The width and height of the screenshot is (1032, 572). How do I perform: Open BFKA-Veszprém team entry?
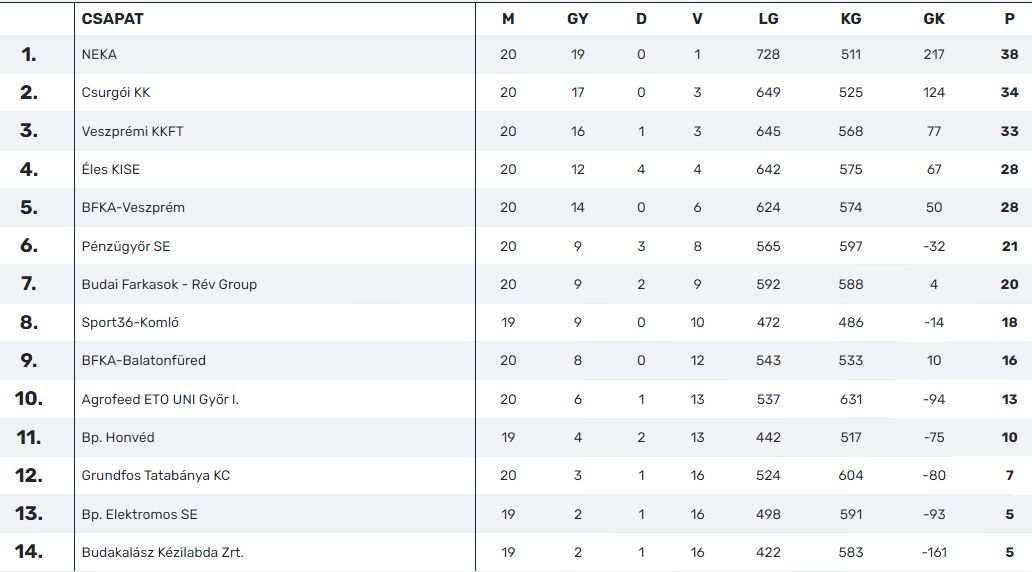(133, 207)
